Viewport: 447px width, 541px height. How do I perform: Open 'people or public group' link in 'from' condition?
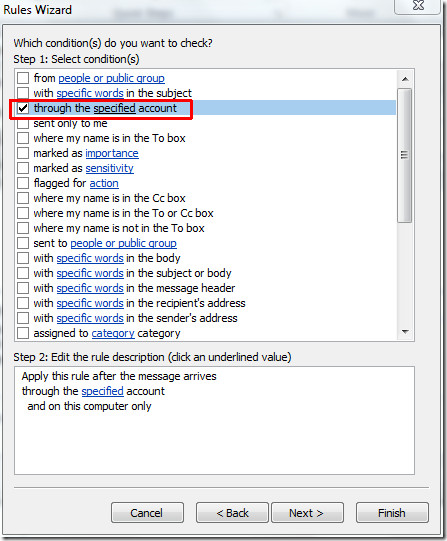click(x=111, y=78)
